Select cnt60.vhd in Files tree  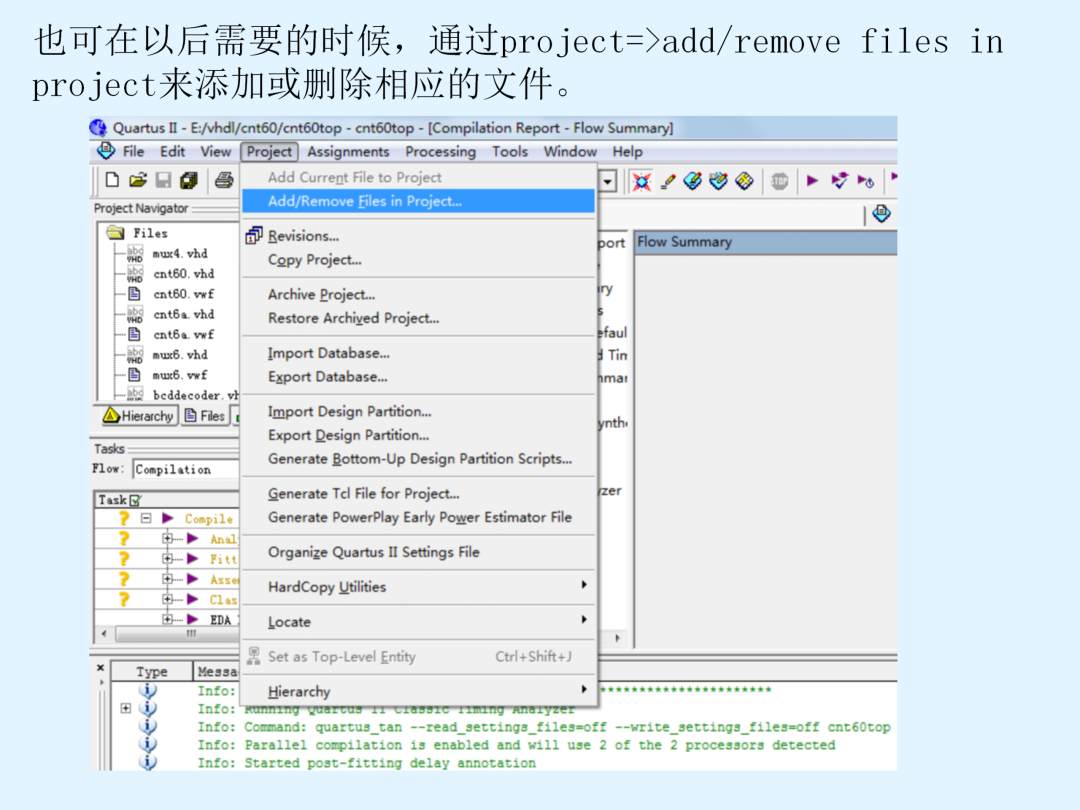pos(183,273)
